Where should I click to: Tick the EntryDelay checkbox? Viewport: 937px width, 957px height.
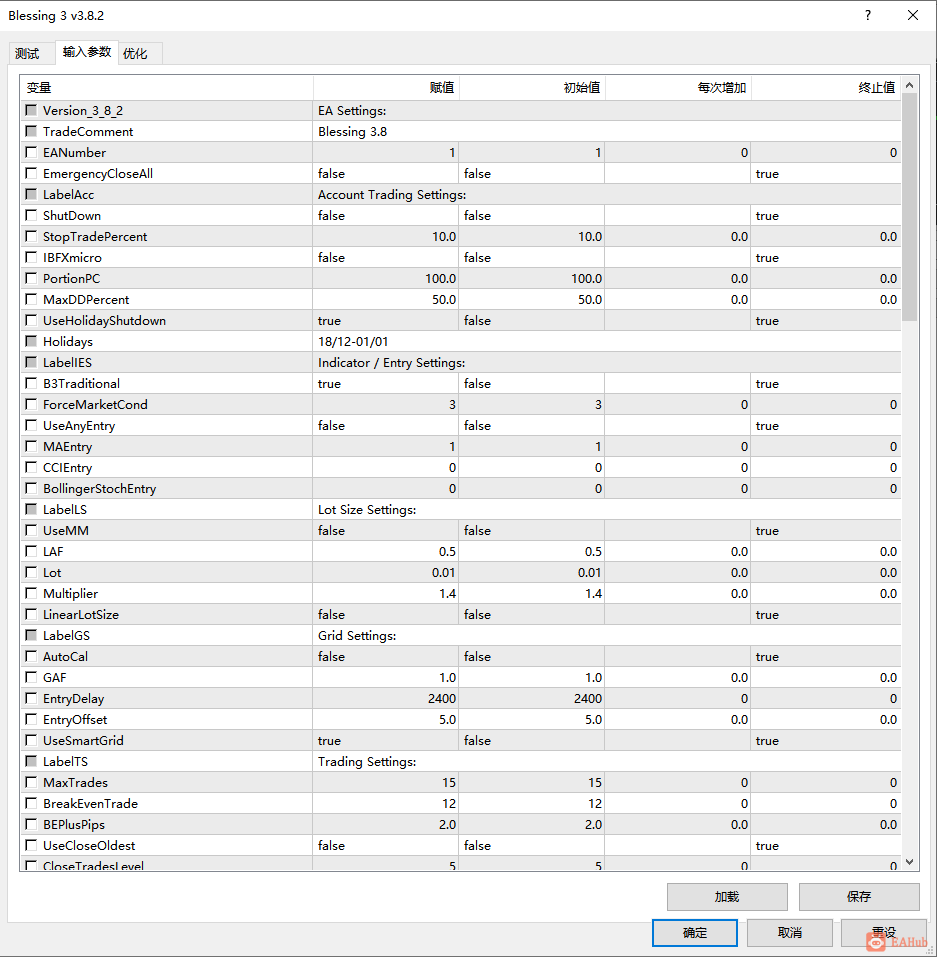coord(31,698)
